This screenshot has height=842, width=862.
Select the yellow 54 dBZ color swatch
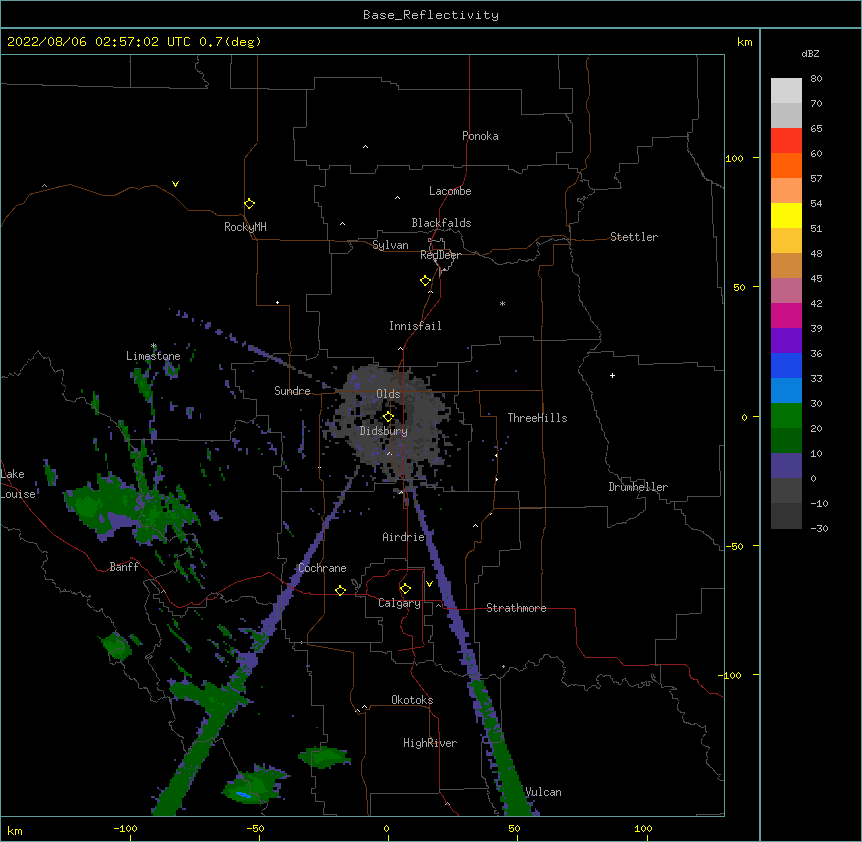click(786, 215)
